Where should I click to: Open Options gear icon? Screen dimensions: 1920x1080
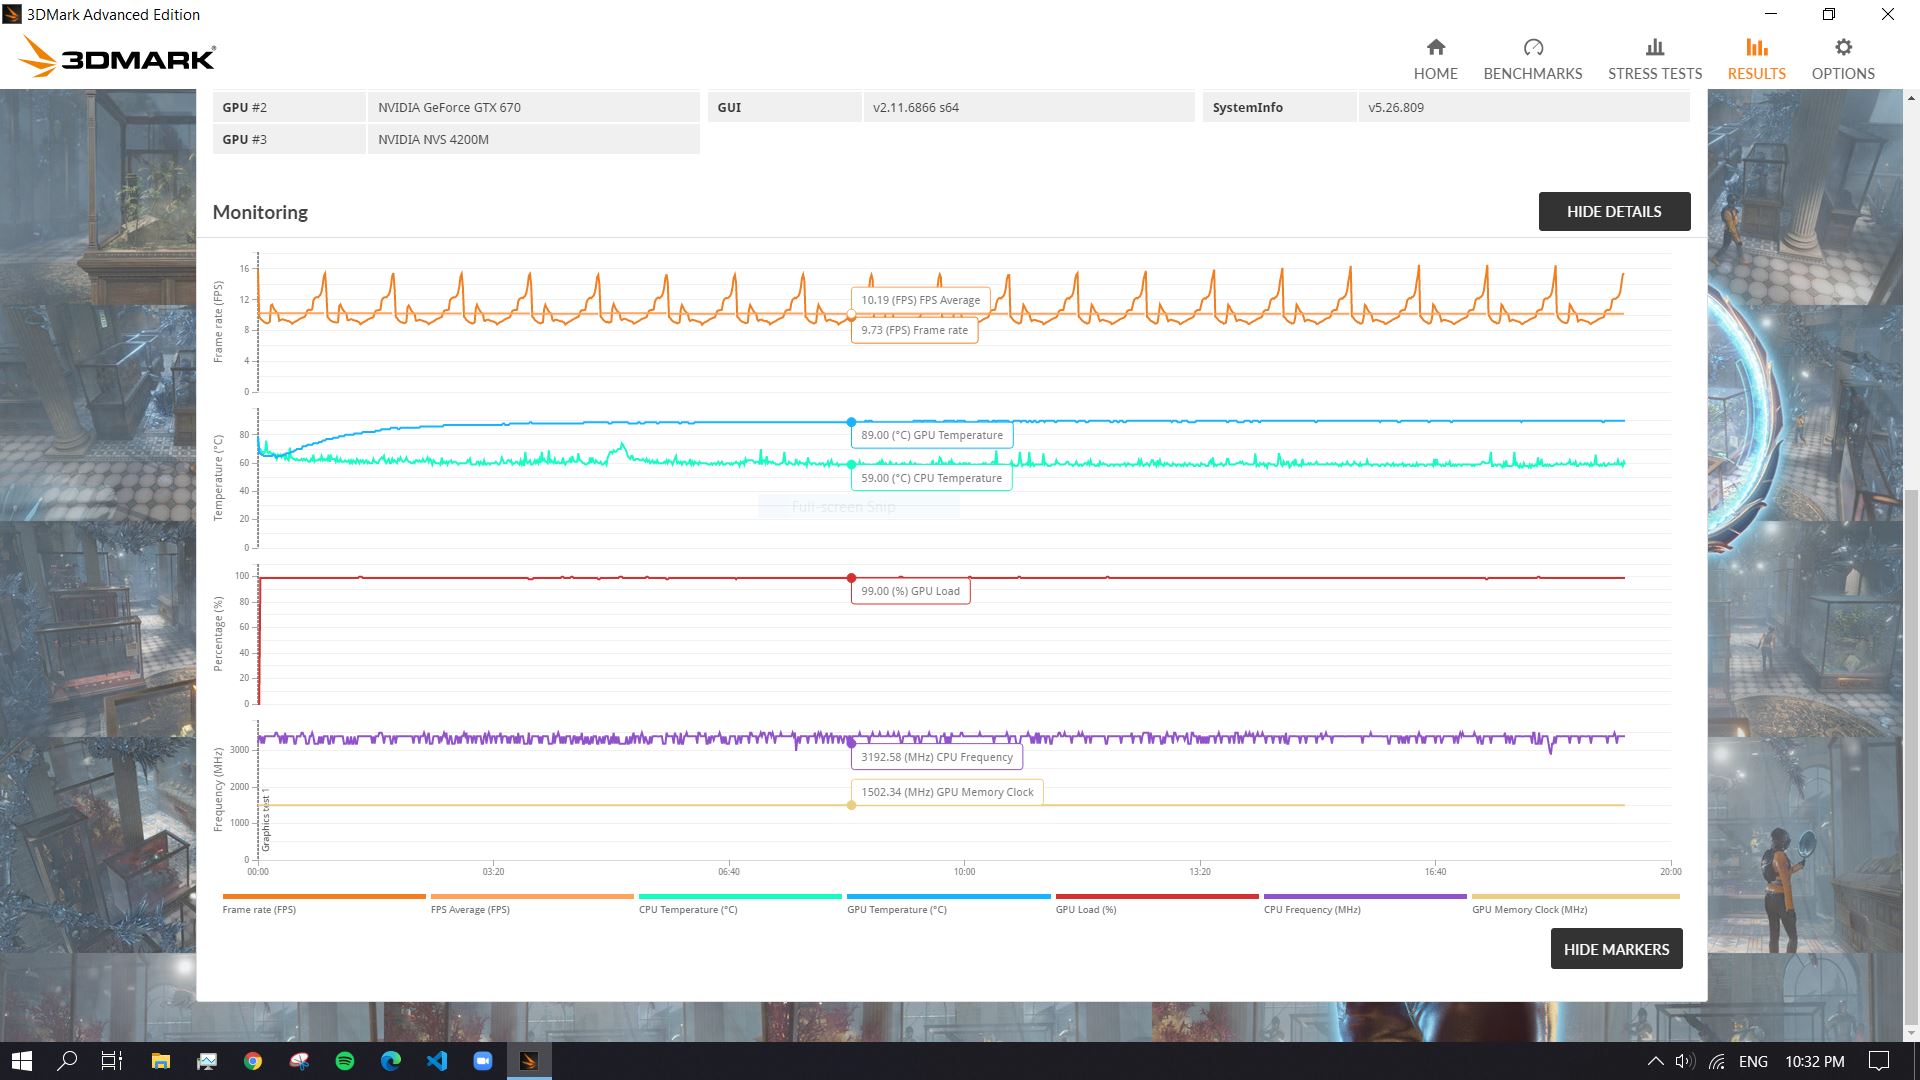click(x=1843, y=48)
